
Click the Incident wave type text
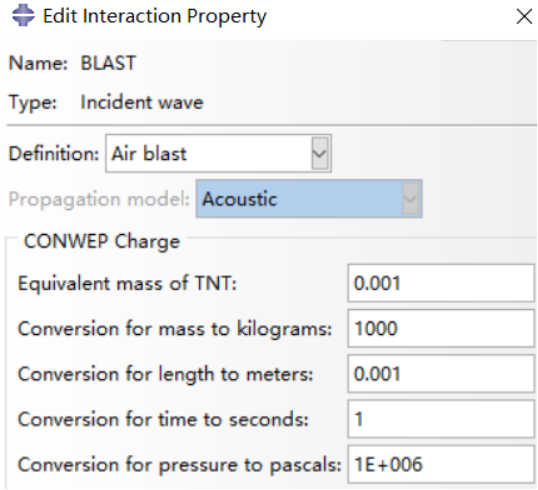click(x=142, y=103)
